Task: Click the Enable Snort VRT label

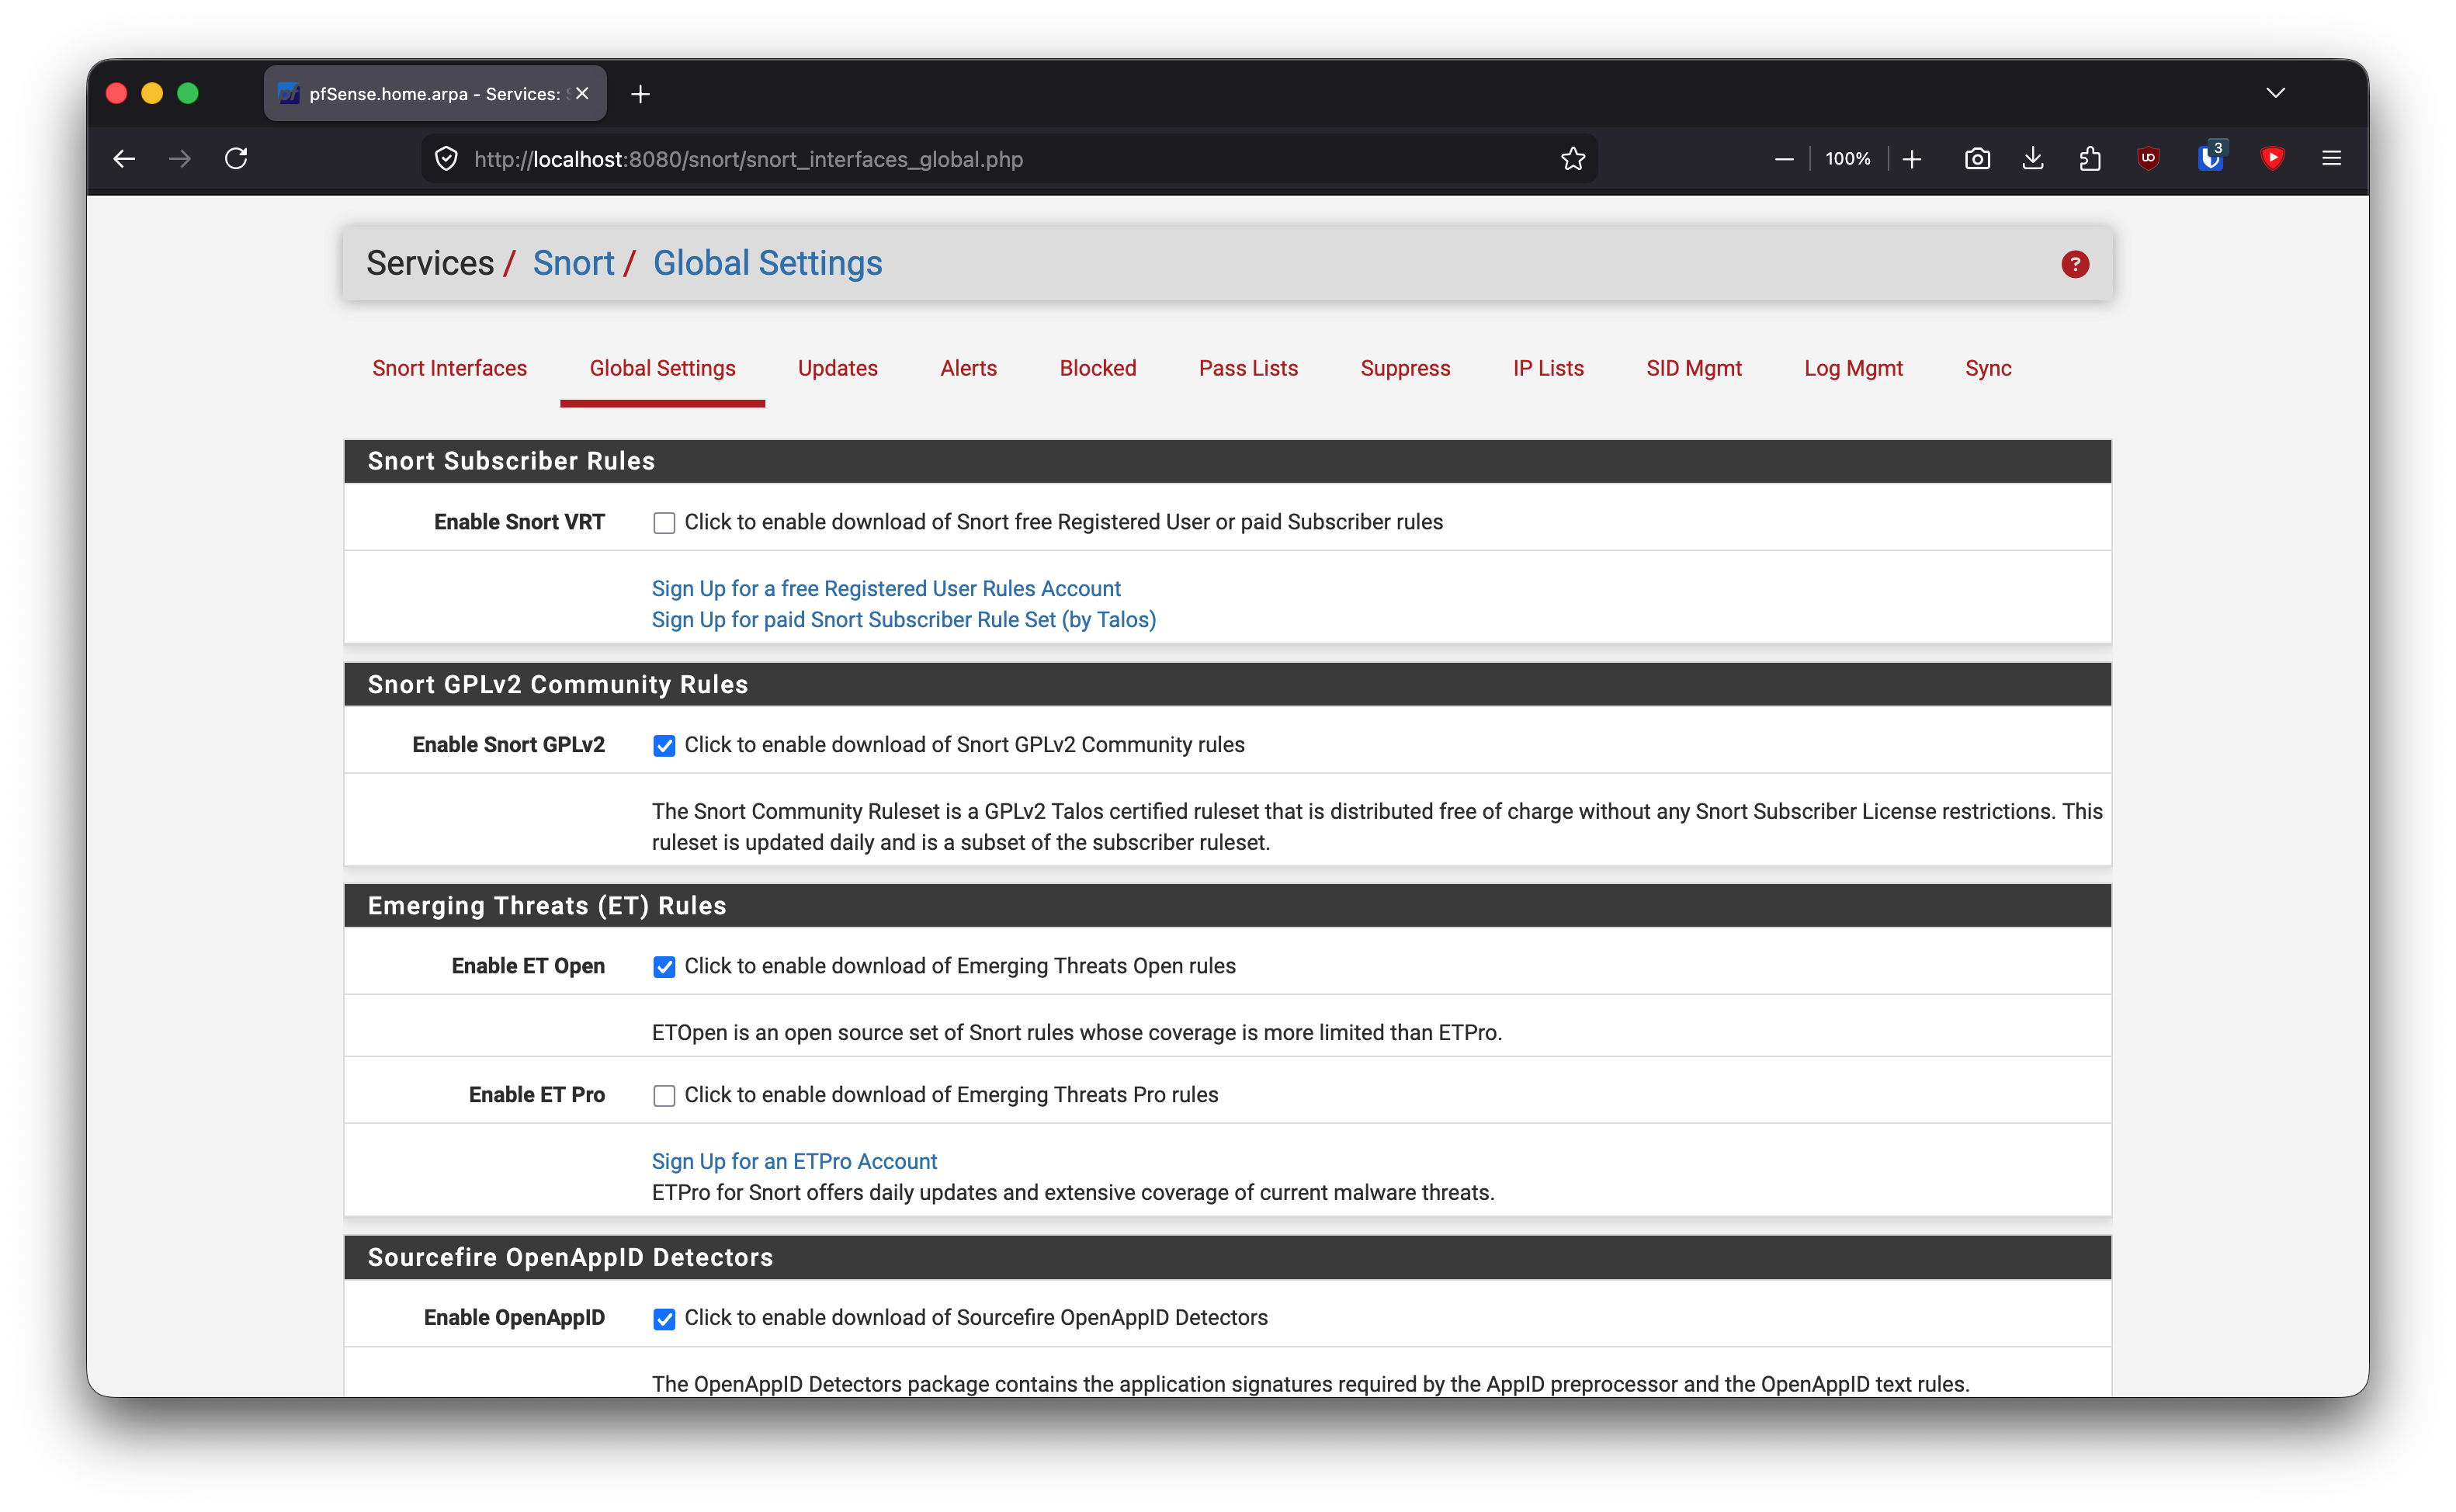Action: tap(519, 522)
